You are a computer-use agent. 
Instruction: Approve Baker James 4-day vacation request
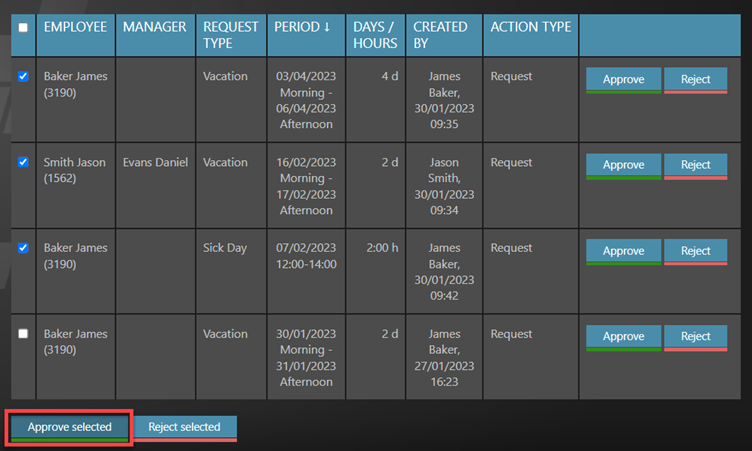click(623, 80)
